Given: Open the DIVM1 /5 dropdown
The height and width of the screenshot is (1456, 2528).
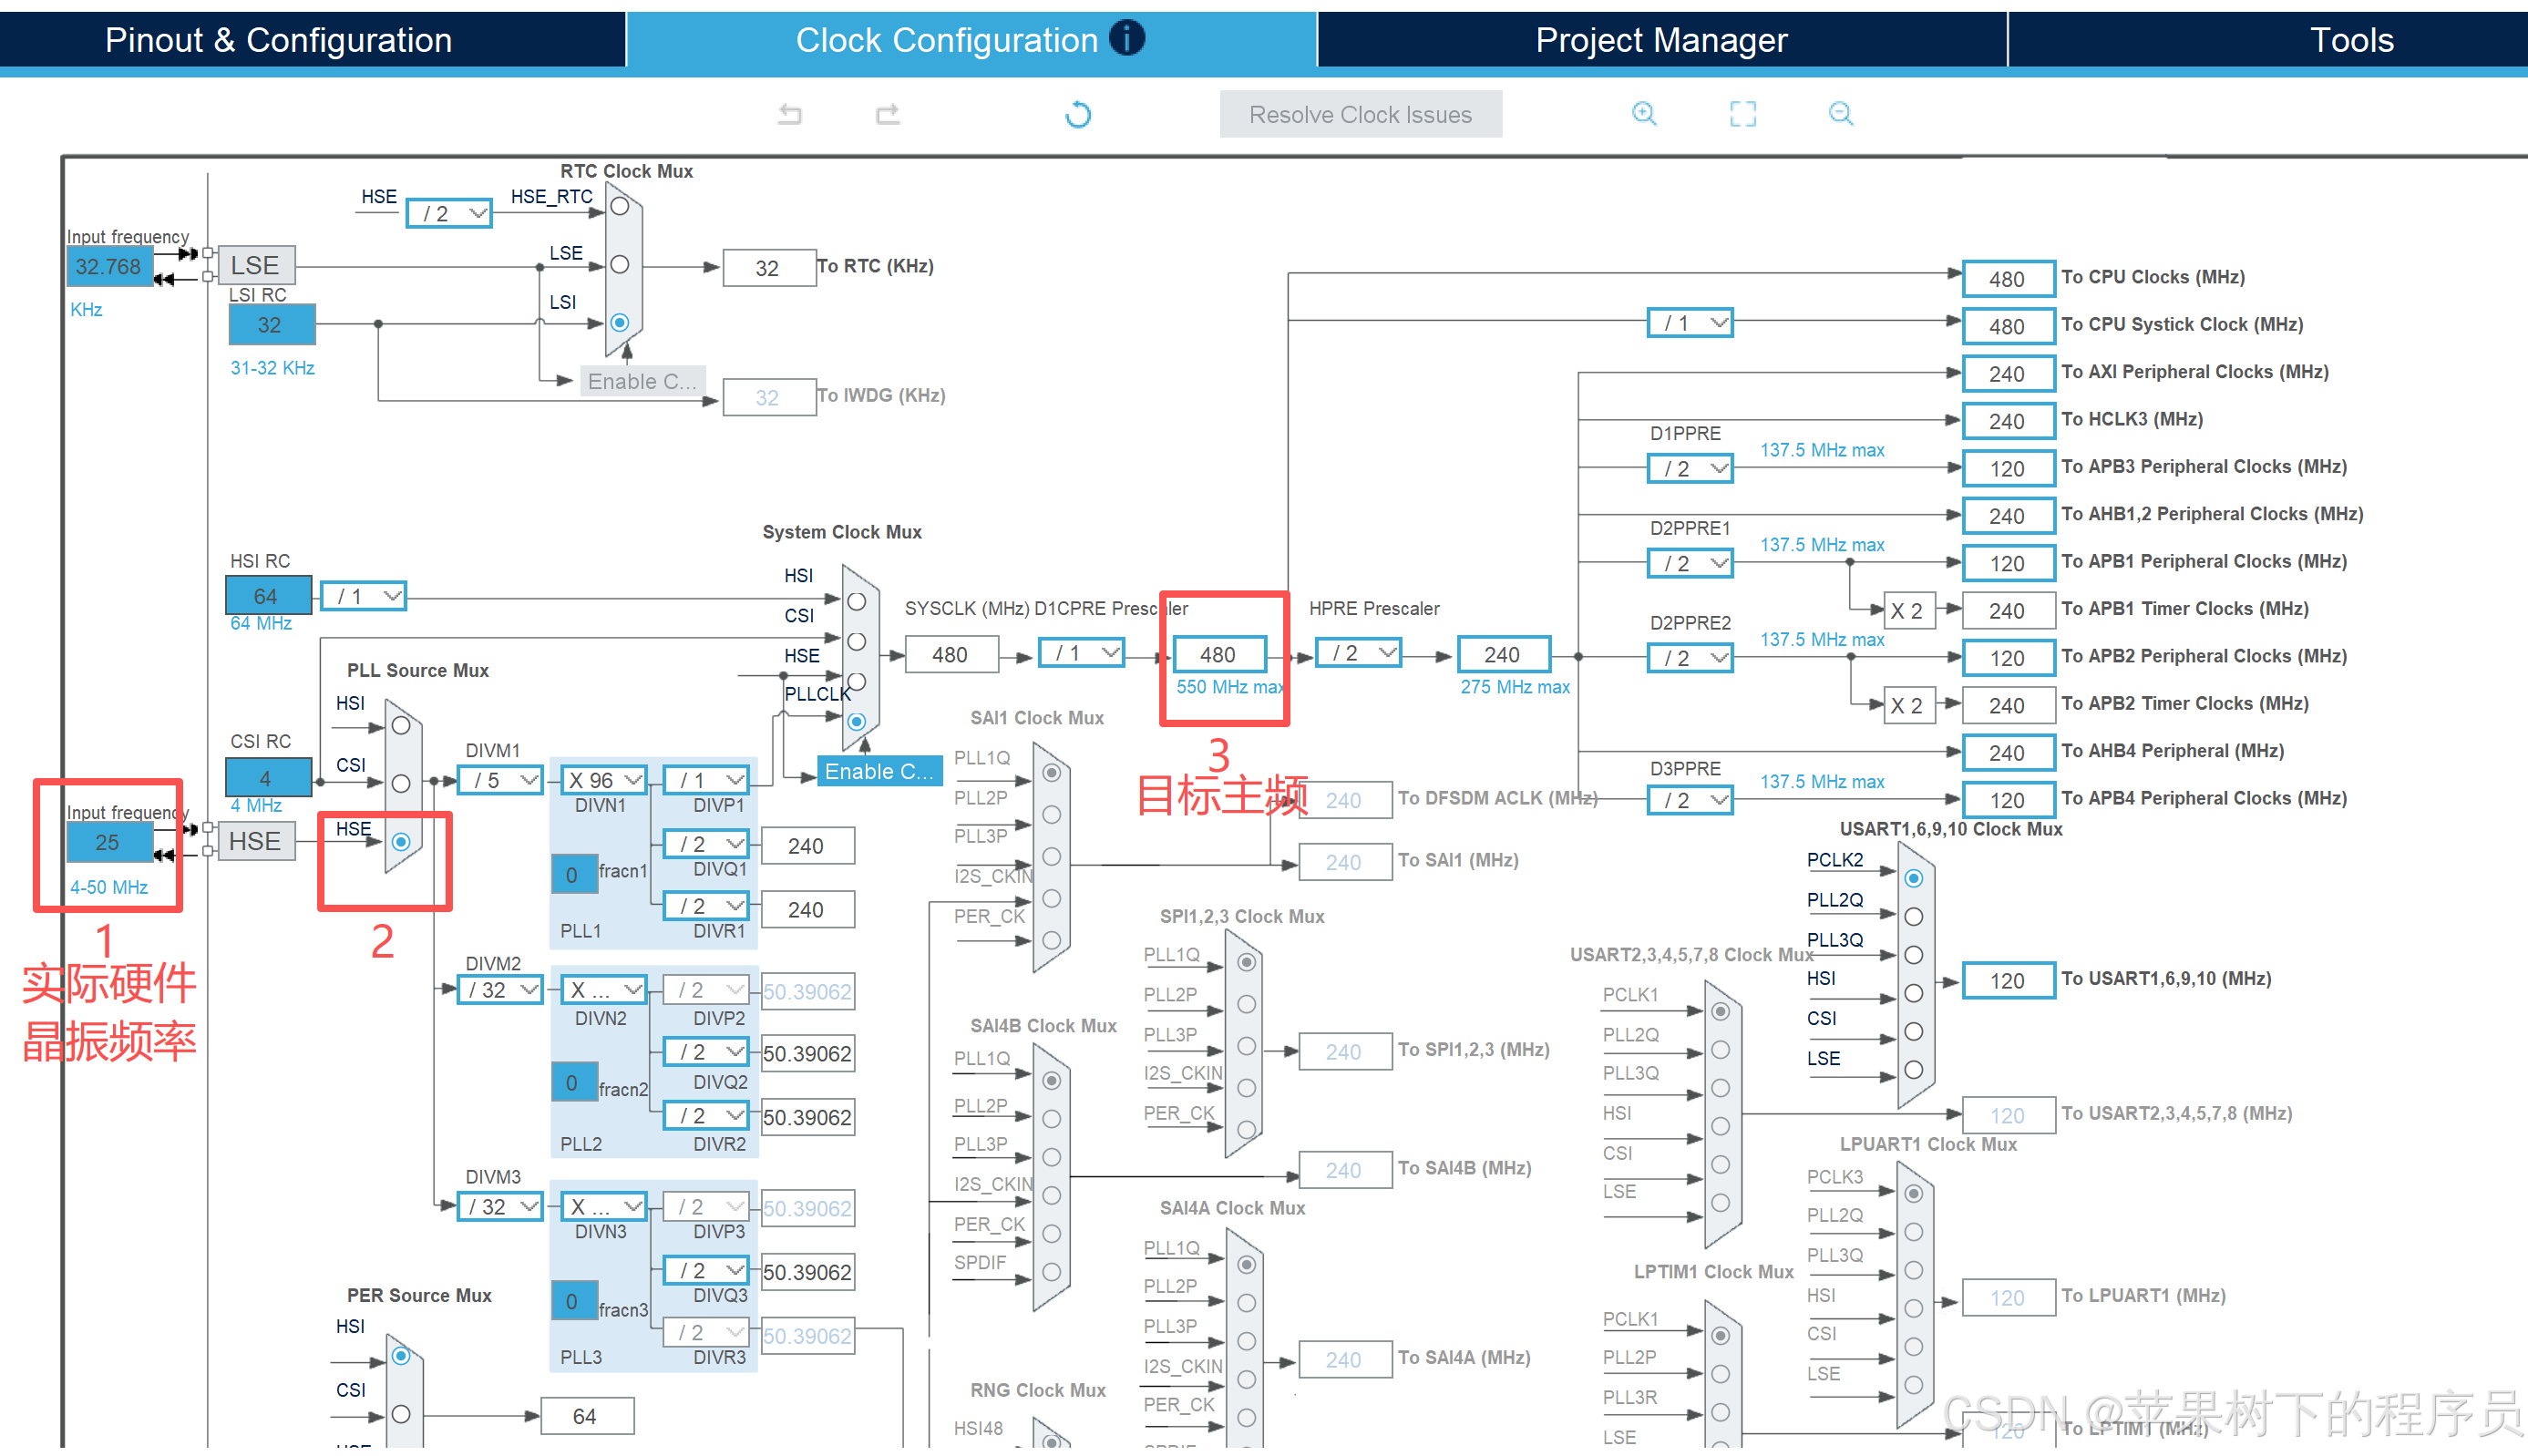Looking at the screenshot, I should coord(500,780).
